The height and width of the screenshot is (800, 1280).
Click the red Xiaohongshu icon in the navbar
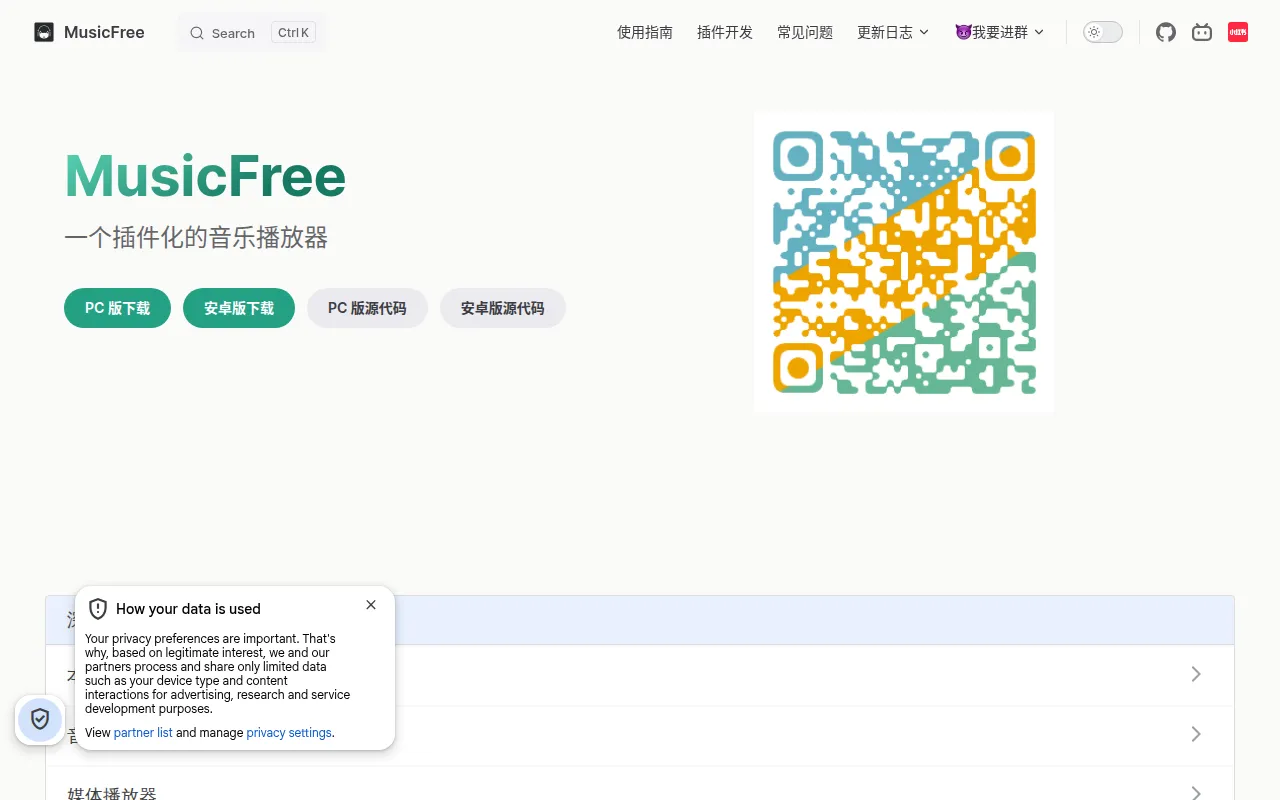pos(1238,33)
